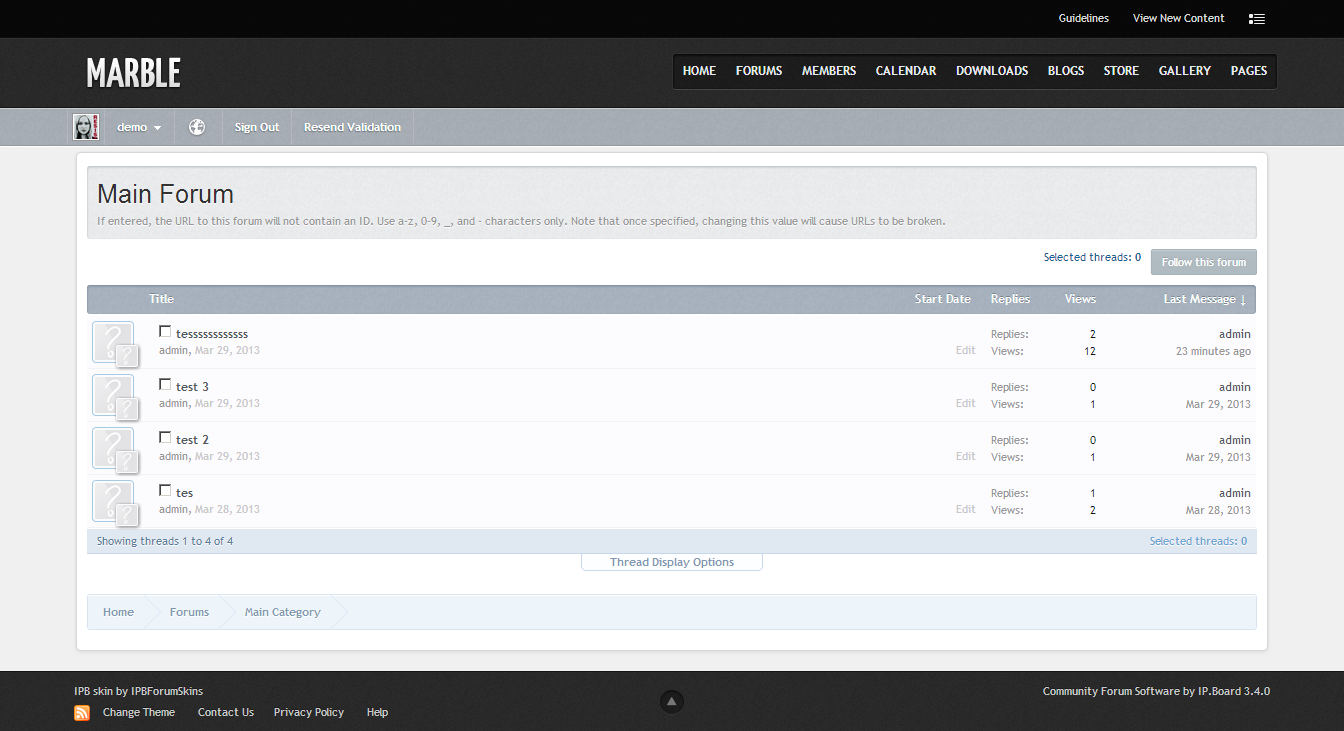Screen dimensions: 1344x731
Task: Click Edit on test 2 row
Action: pyautogui.click(x=965, y=457)
